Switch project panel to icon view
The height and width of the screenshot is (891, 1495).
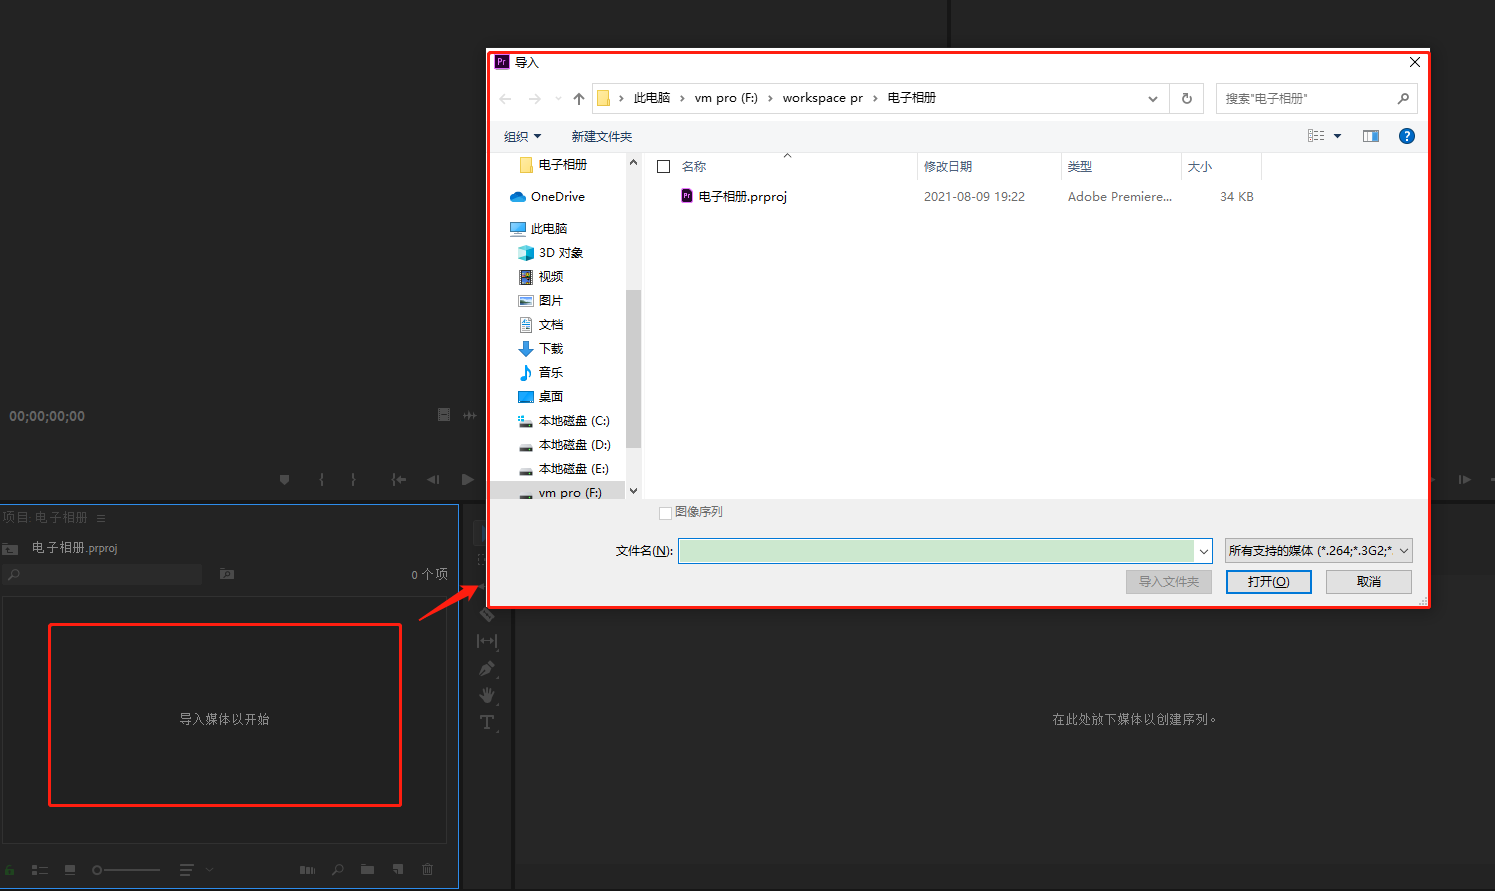pyautogui.click(x=70, y=870)
